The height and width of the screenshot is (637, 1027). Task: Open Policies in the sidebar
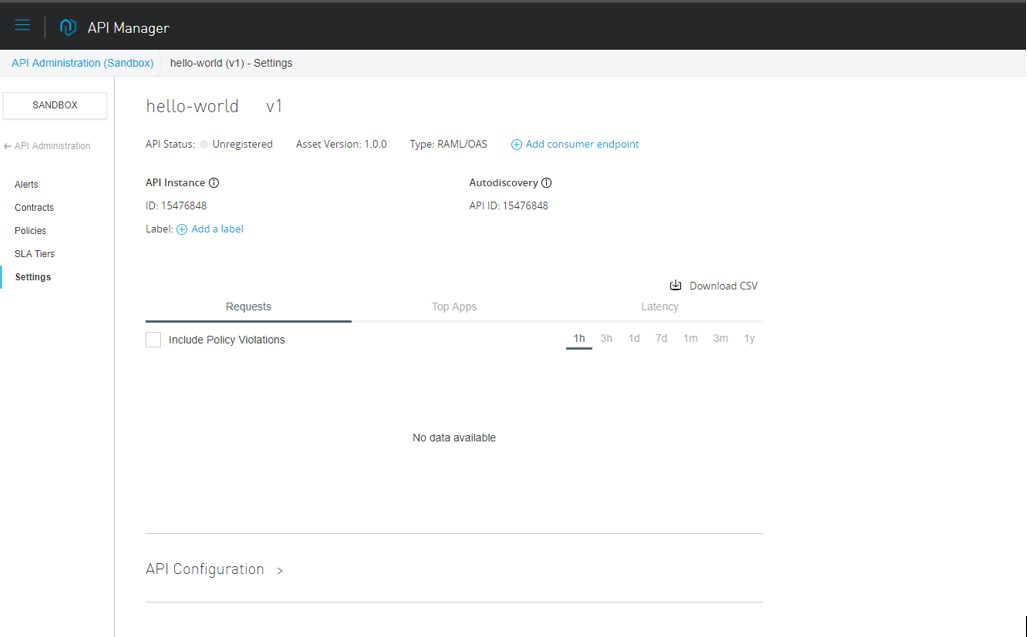coord(30,230)
